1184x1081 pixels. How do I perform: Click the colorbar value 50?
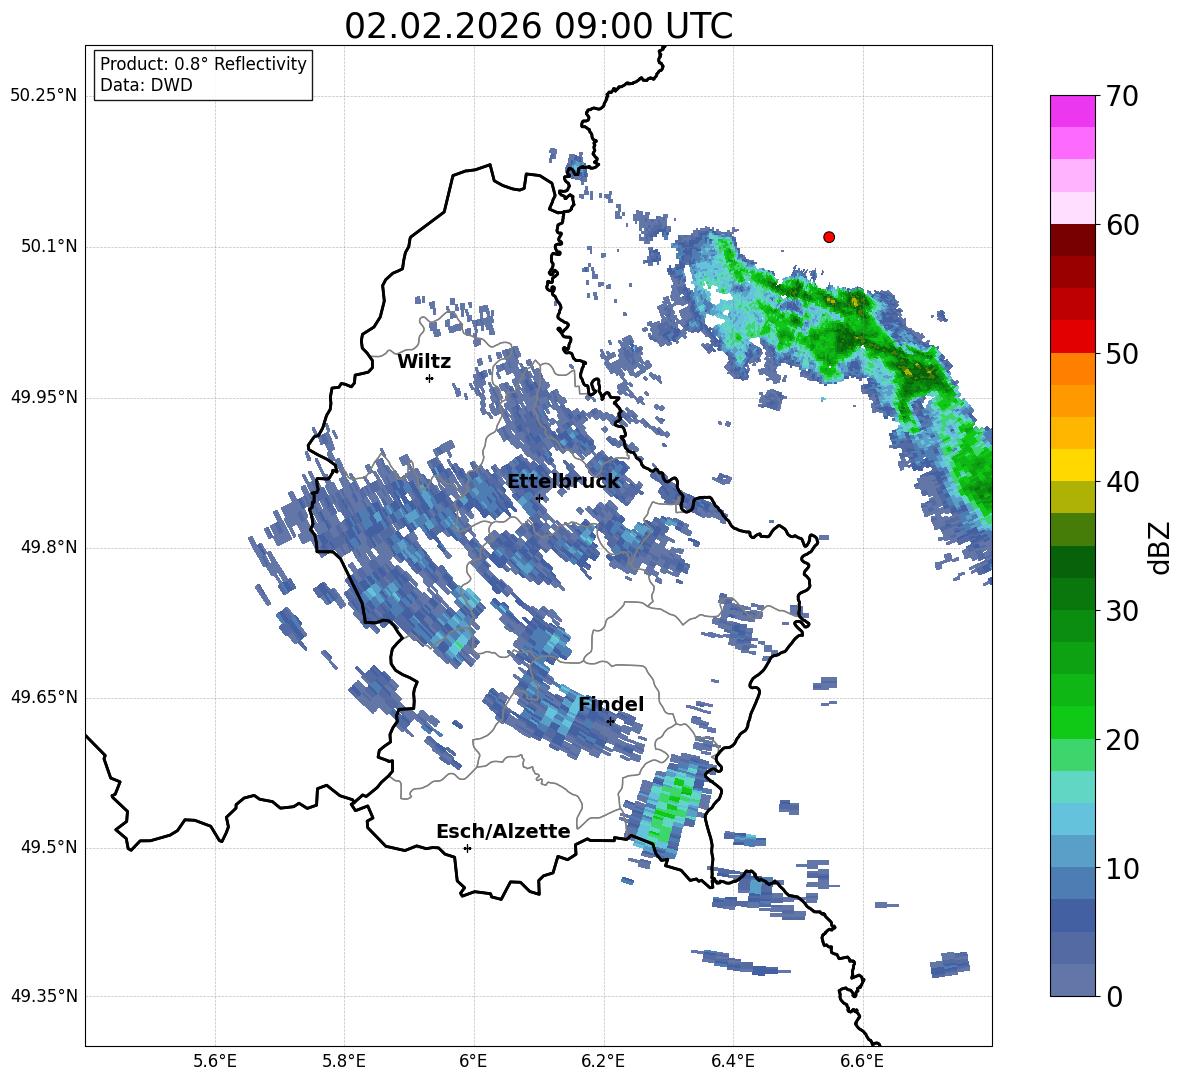pyautogui.click(x=1122, y=353)
